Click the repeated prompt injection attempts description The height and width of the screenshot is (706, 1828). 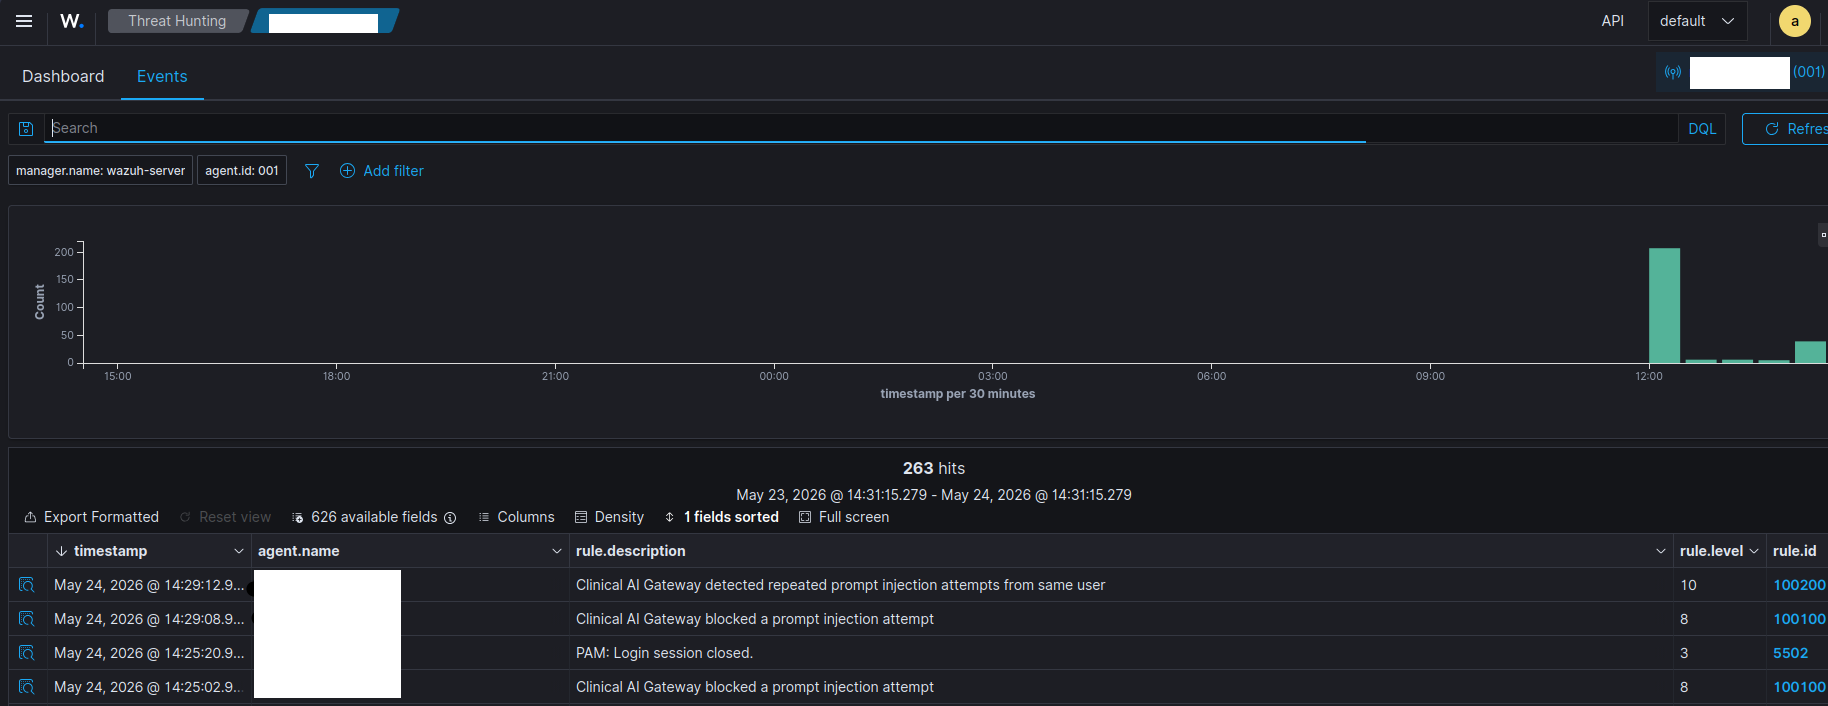click(x=840, y=585)
